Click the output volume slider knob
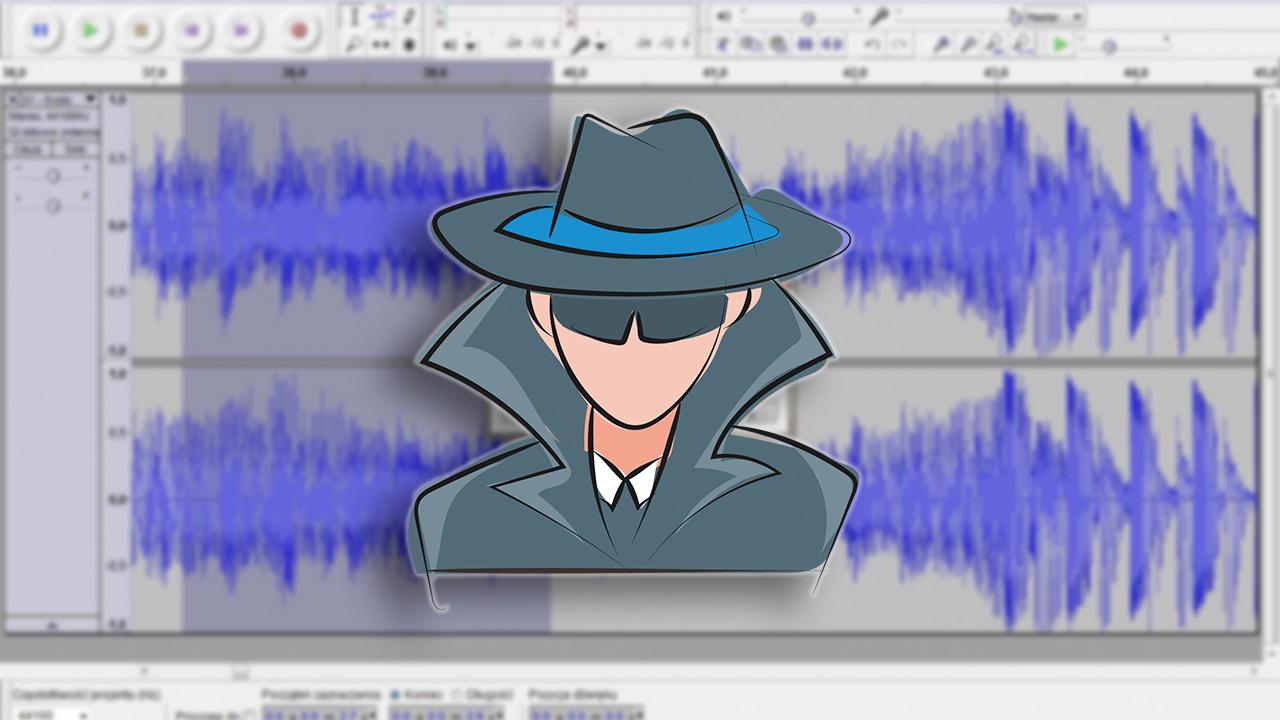 tap(808, 17)
